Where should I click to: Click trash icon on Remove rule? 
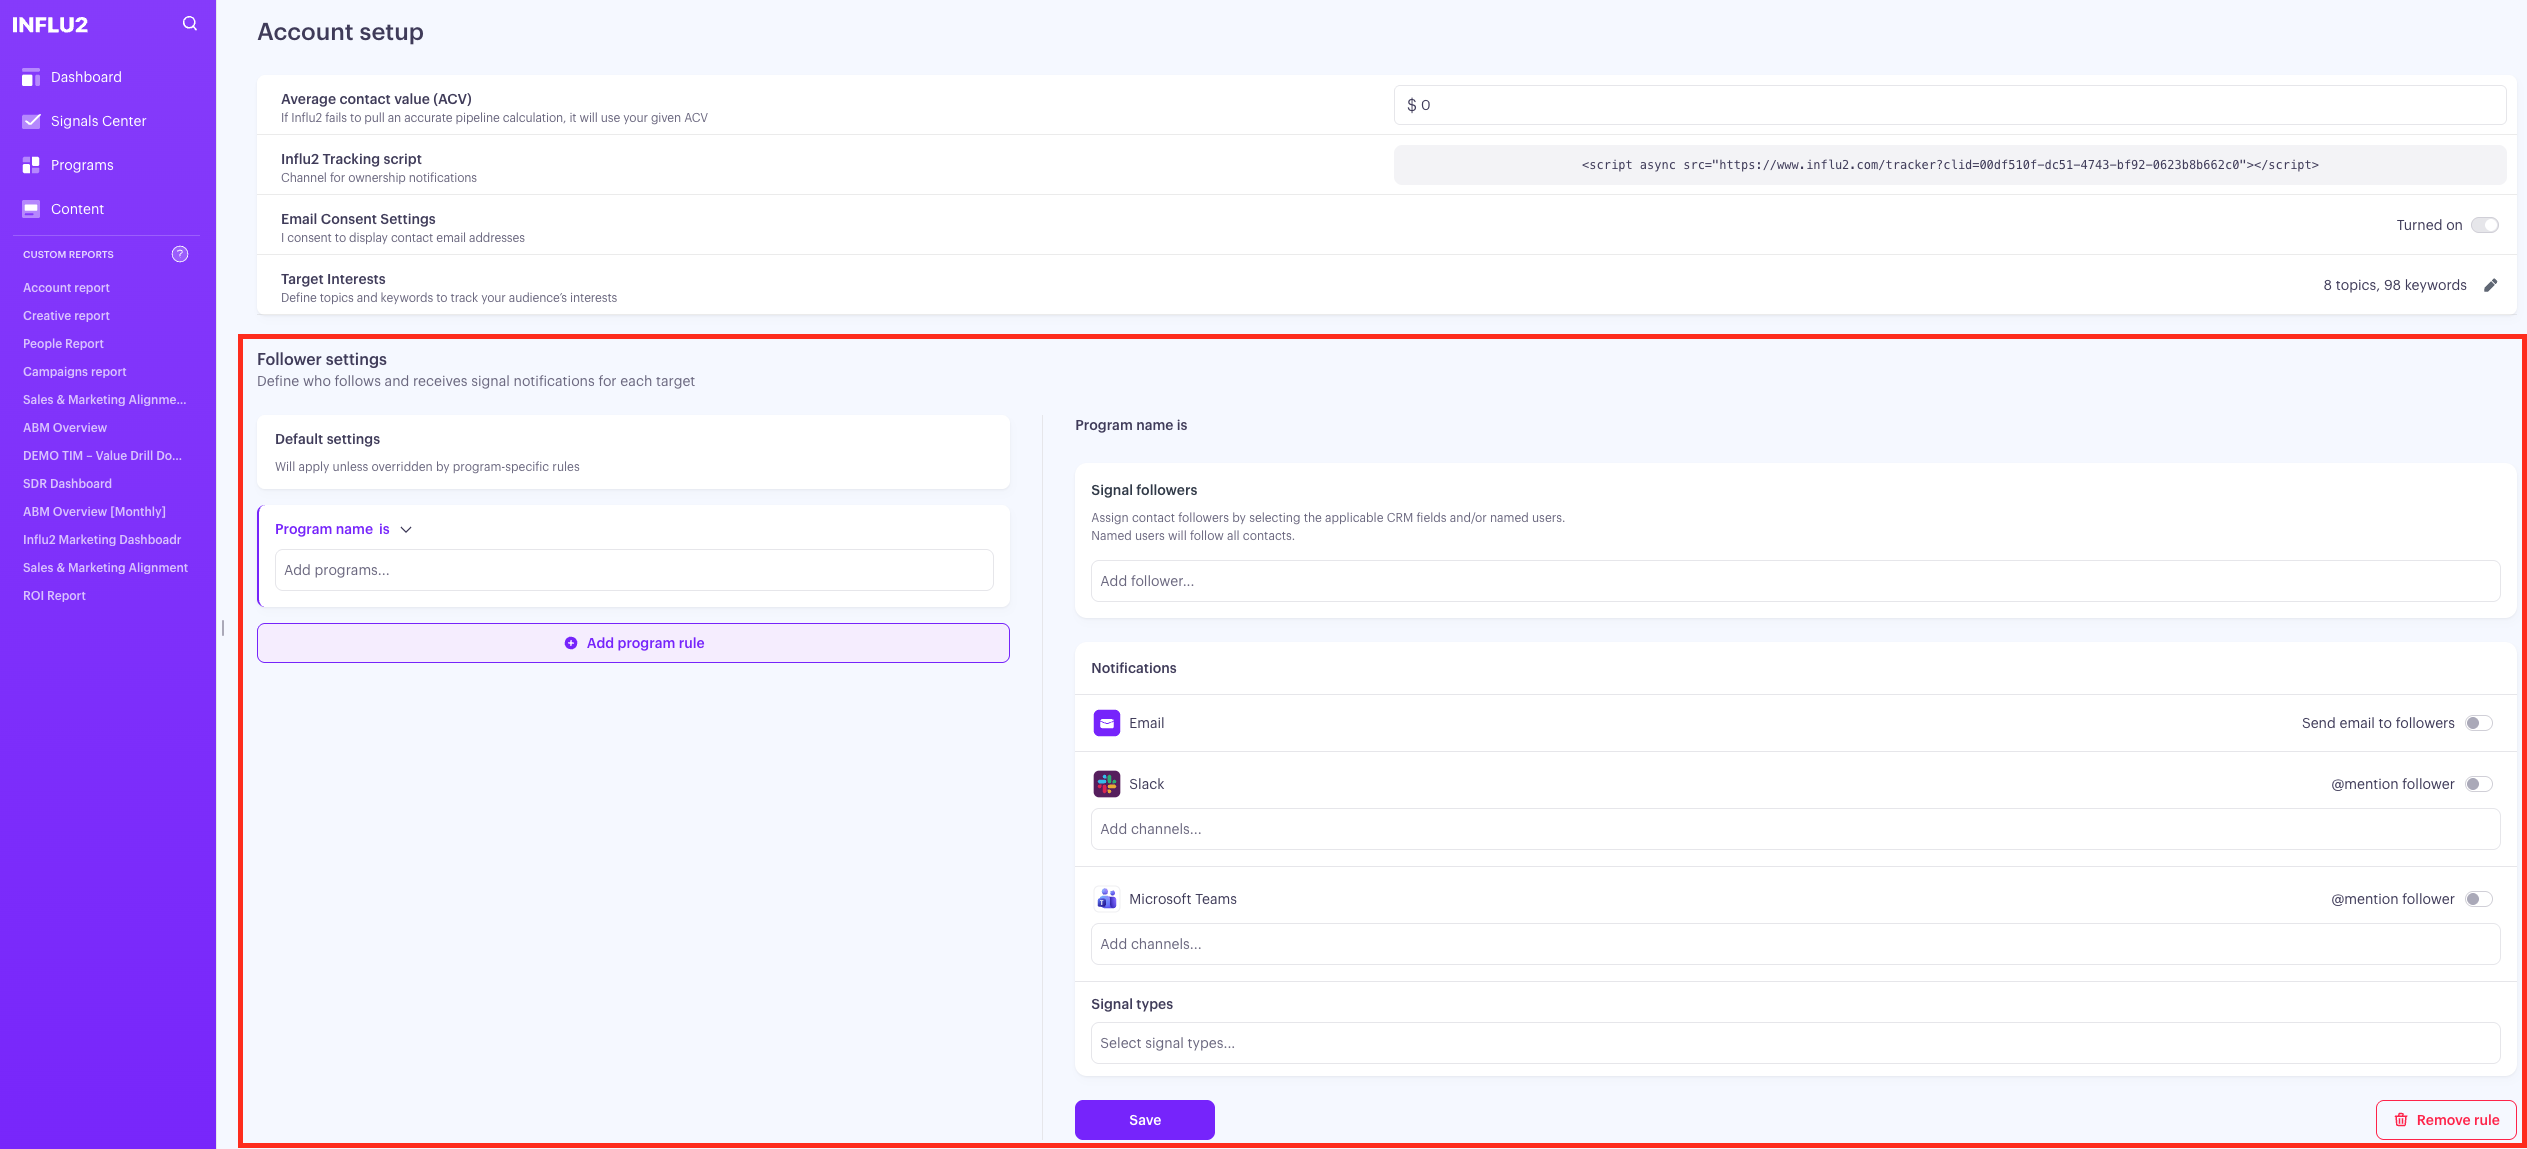(2400, 1120)
